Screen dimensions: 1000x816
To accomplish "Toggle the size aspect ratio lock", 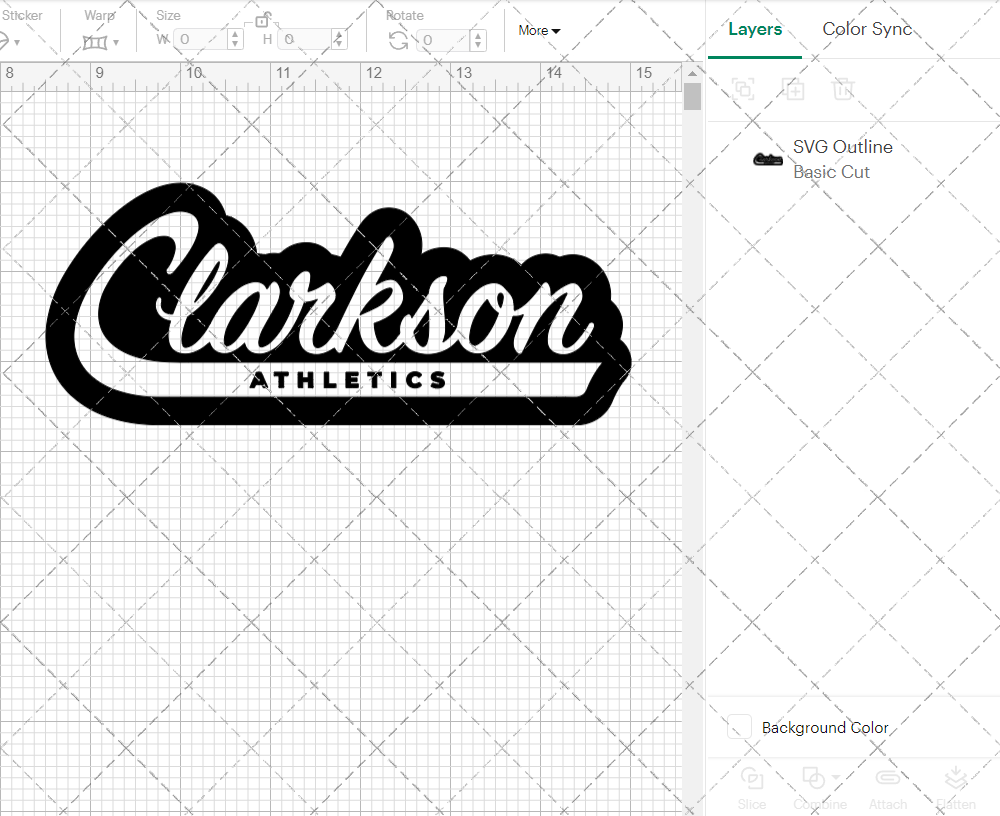I will coord(262,20).
